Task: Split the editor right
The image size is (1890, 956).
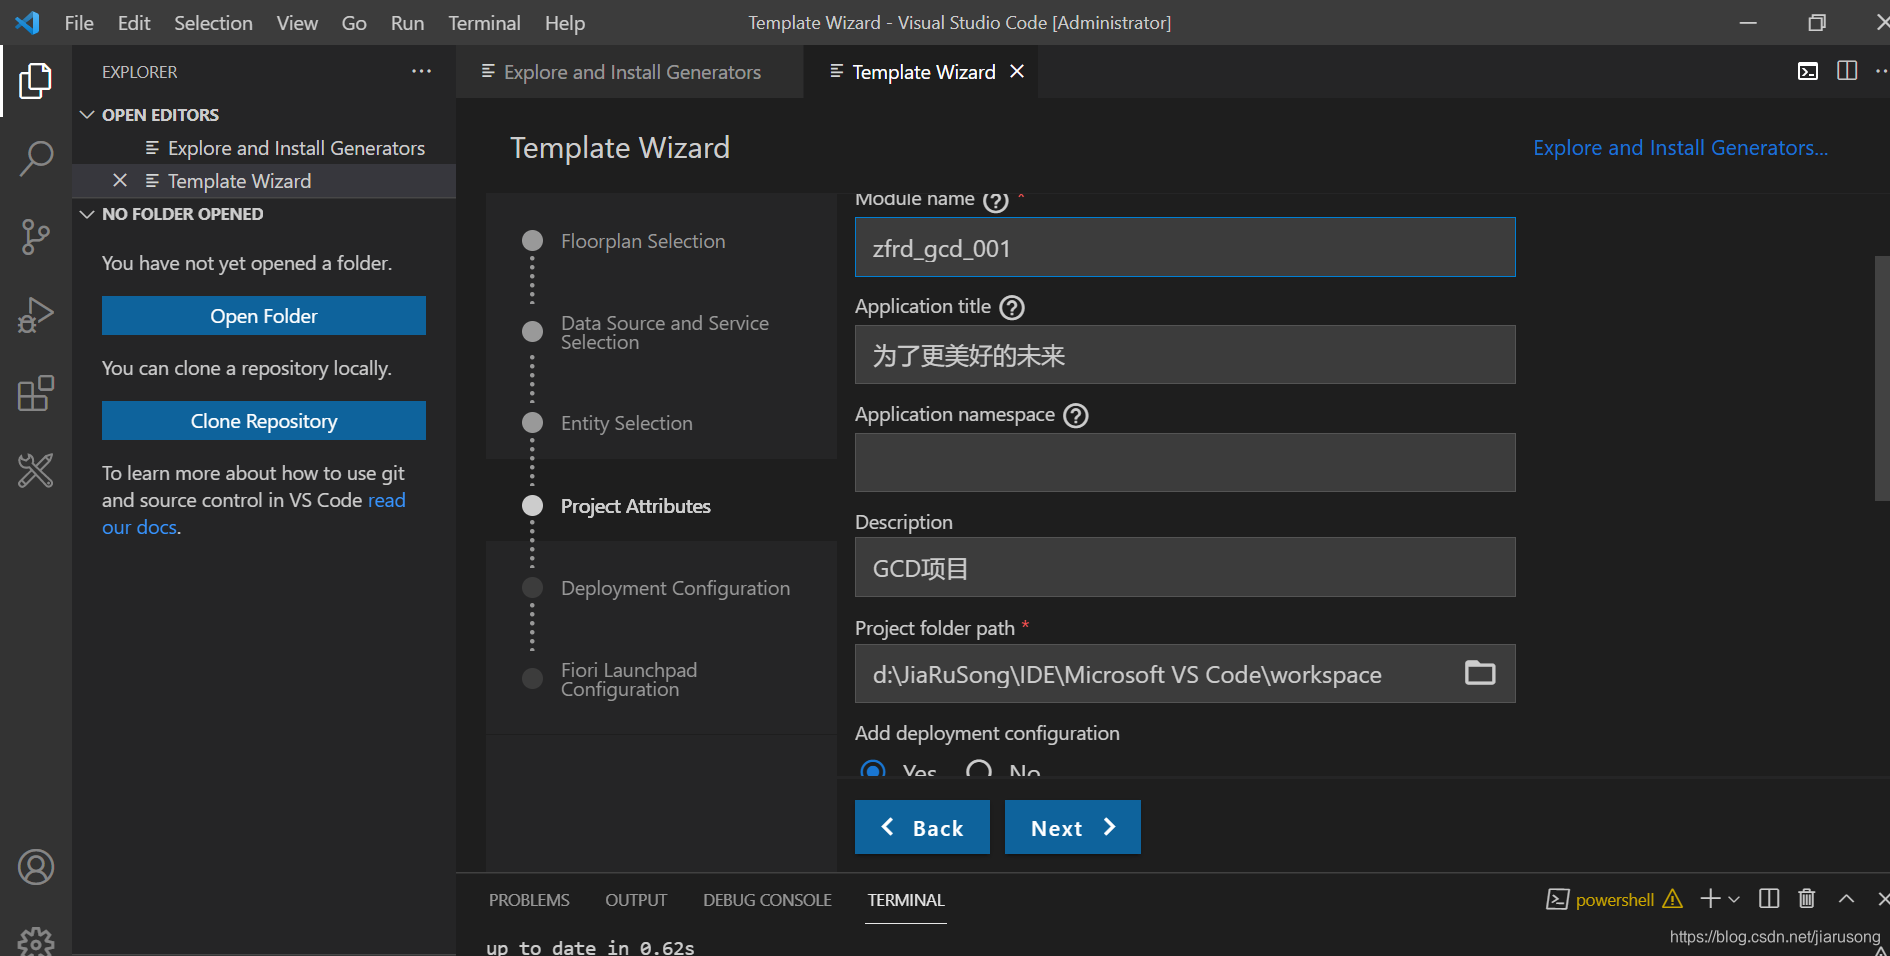Action: [1847, 71]
